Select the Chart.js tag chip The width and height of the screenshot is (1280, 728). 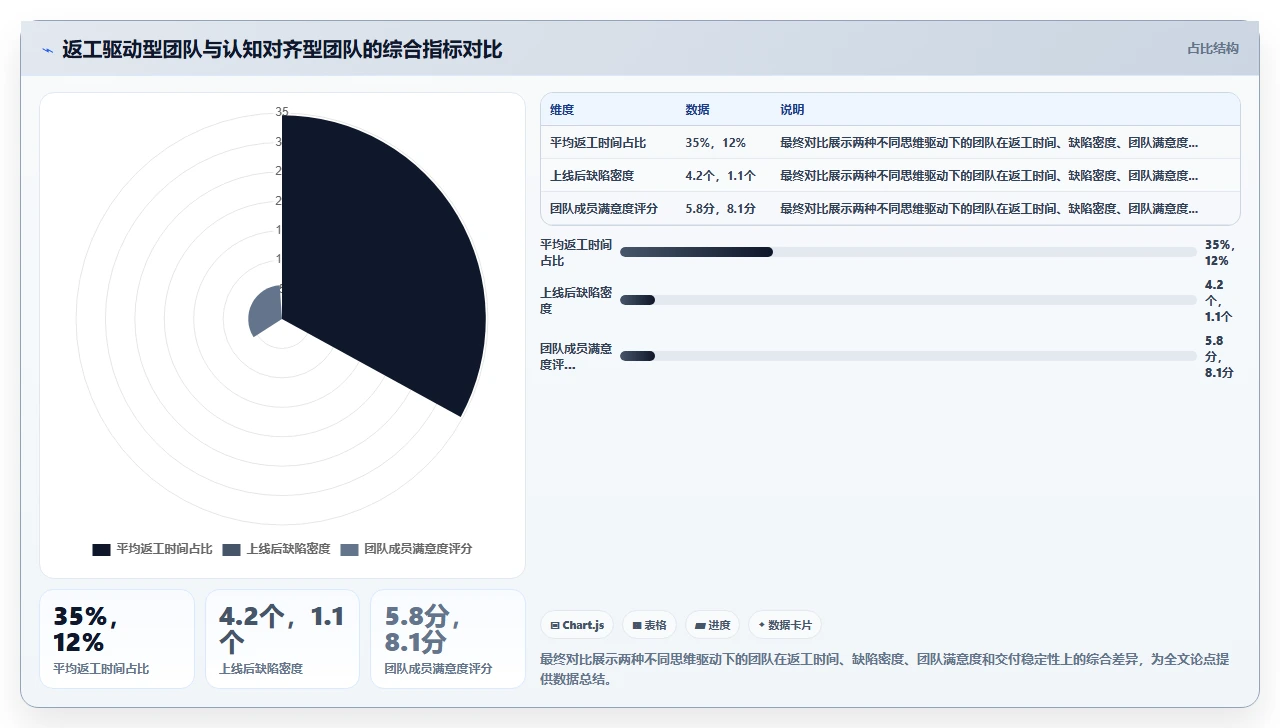pos(577,625)
